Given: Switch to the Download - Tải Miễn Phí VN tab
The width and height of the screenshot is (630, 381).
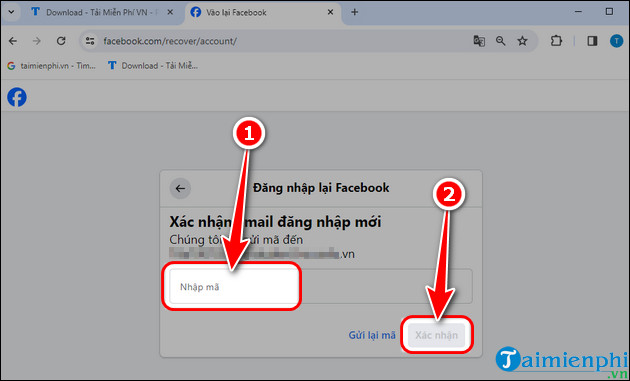Looking at the screenshot, I should click(x=102, y=12).
